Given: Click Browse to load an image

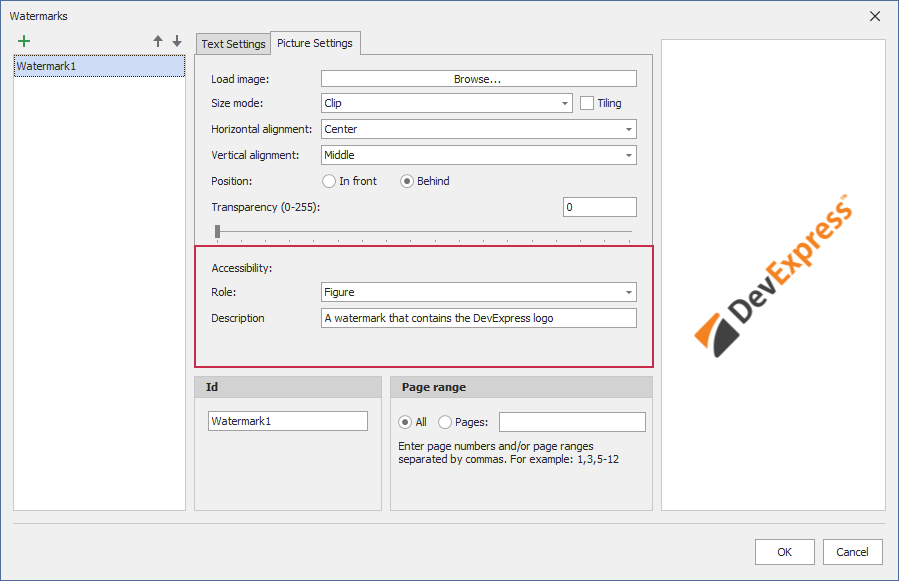Looking at the screenshot, I should point(478,78).
